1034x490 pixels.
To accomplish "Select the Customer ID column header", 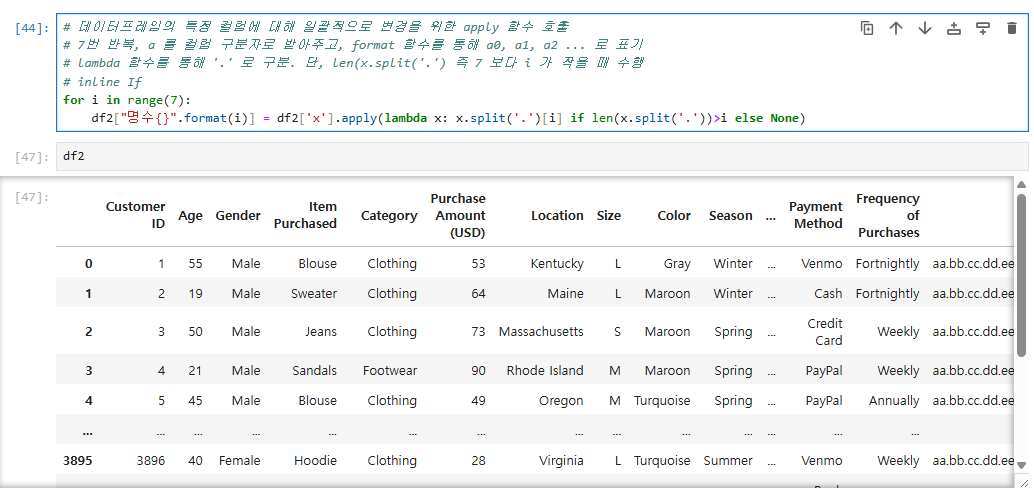I will [136, 215].
